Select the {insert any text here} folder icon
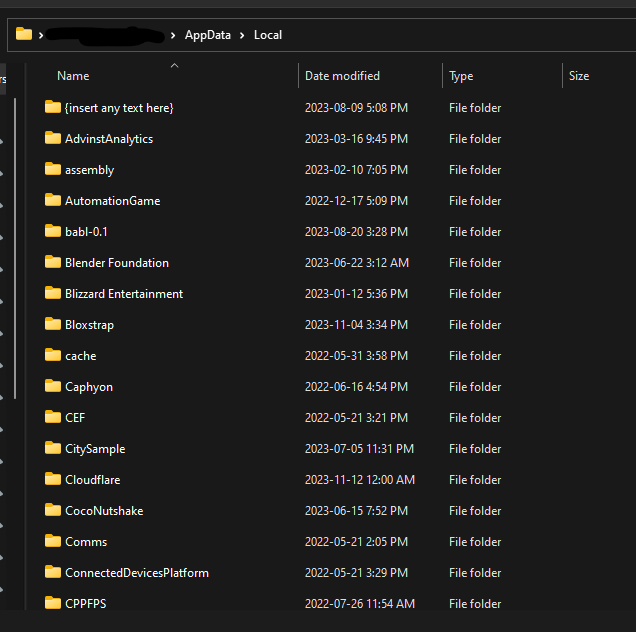This screenshot has height=632, width=636. point(53,107)
